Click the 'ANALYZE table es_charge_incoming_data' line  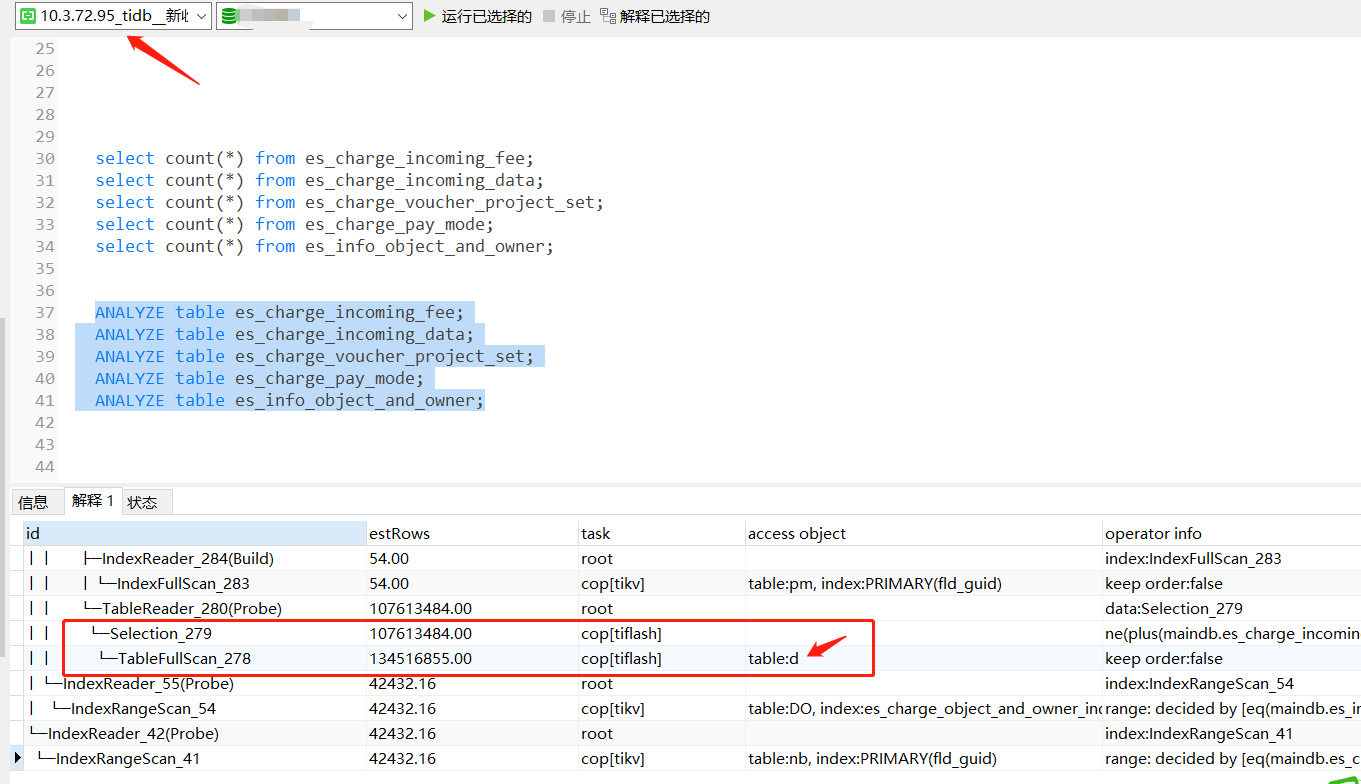click(x=285, y=334)
